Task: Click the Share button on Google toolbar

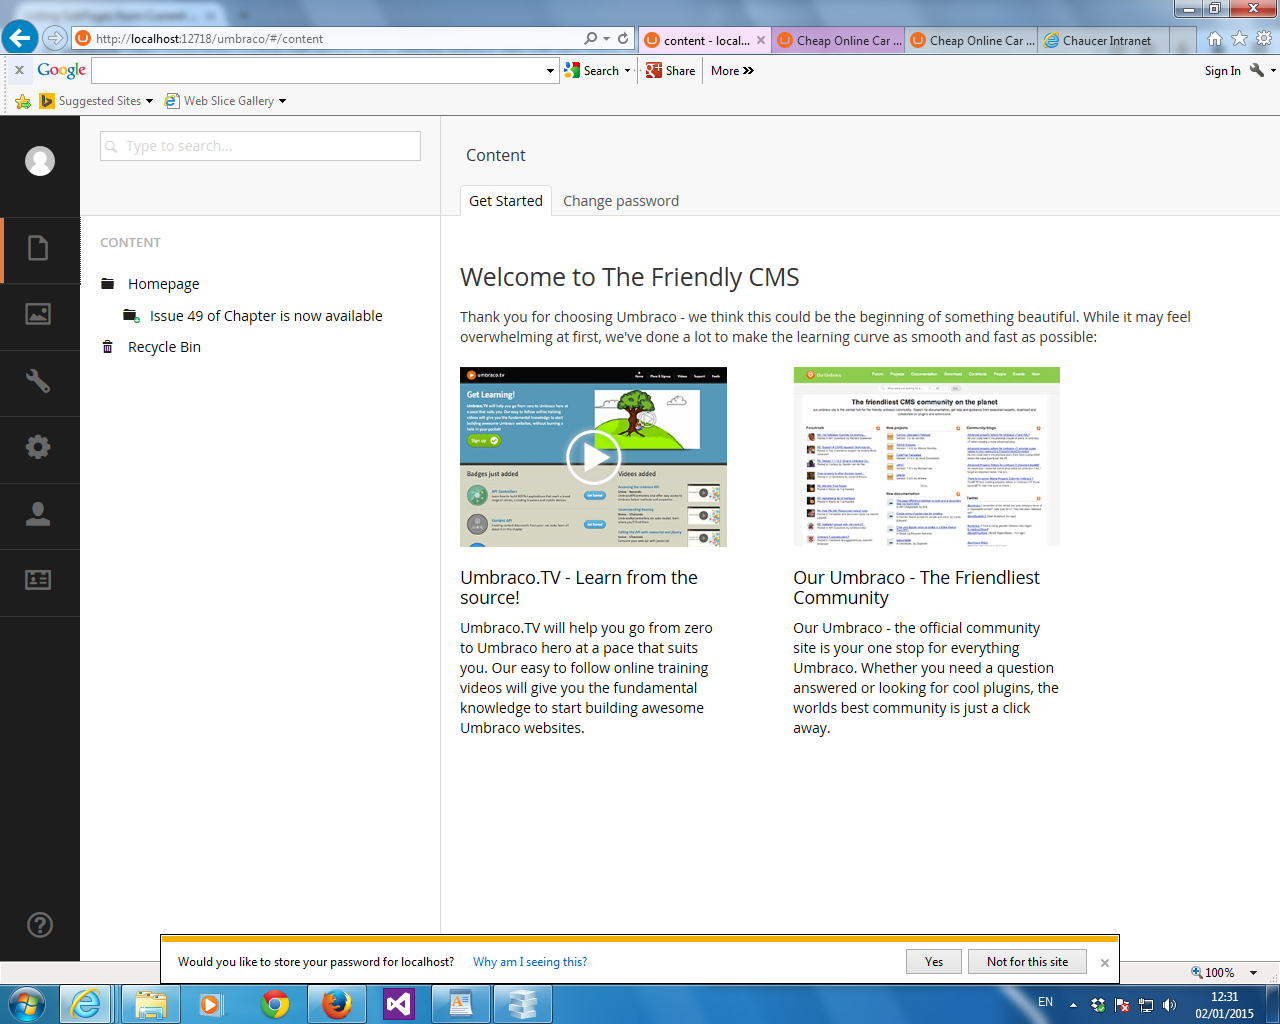Action: pyautogui.click(x=671, y=71)
